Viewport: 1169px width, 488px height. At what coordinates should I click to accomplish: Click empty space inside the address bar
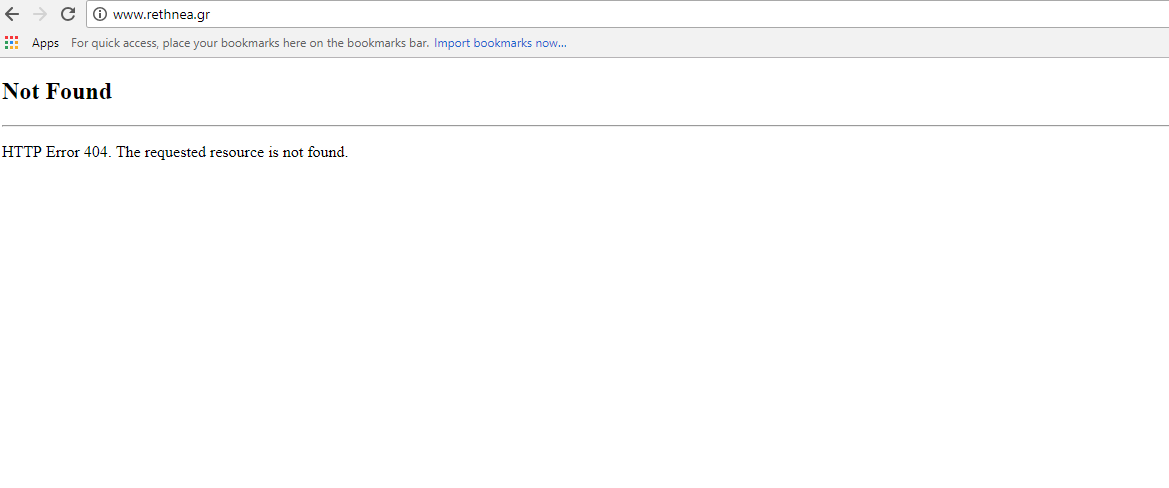pos(671,14)
